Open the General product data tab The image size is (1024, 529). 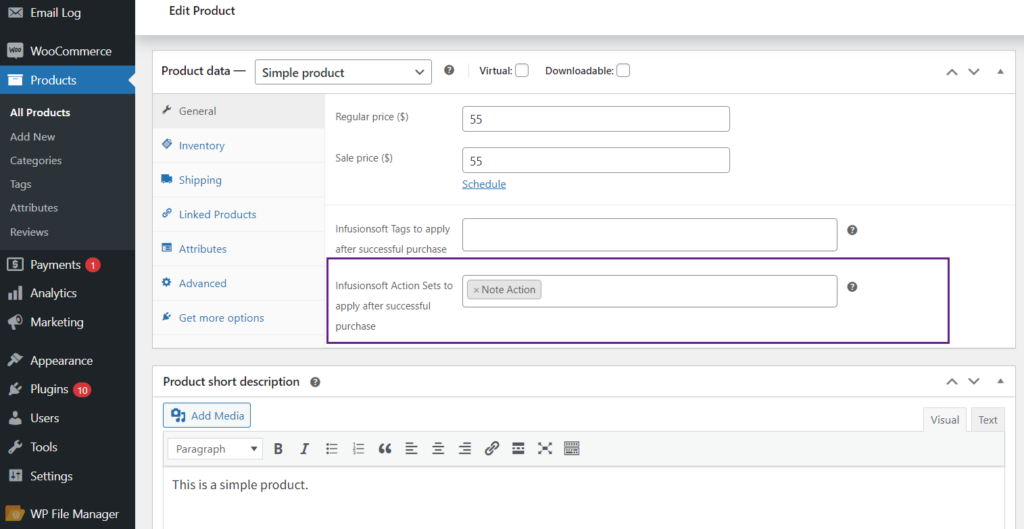(x=238, y=111)
